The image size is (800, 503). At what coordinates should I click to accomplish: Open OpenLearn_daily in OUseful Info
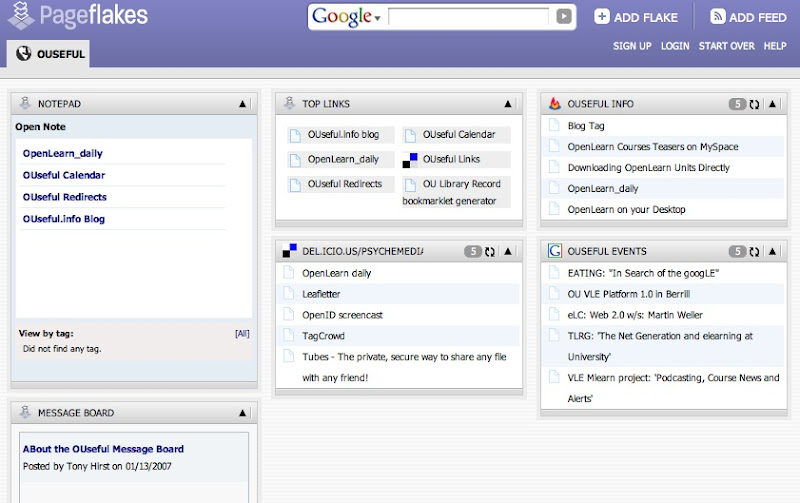[603, 189]
